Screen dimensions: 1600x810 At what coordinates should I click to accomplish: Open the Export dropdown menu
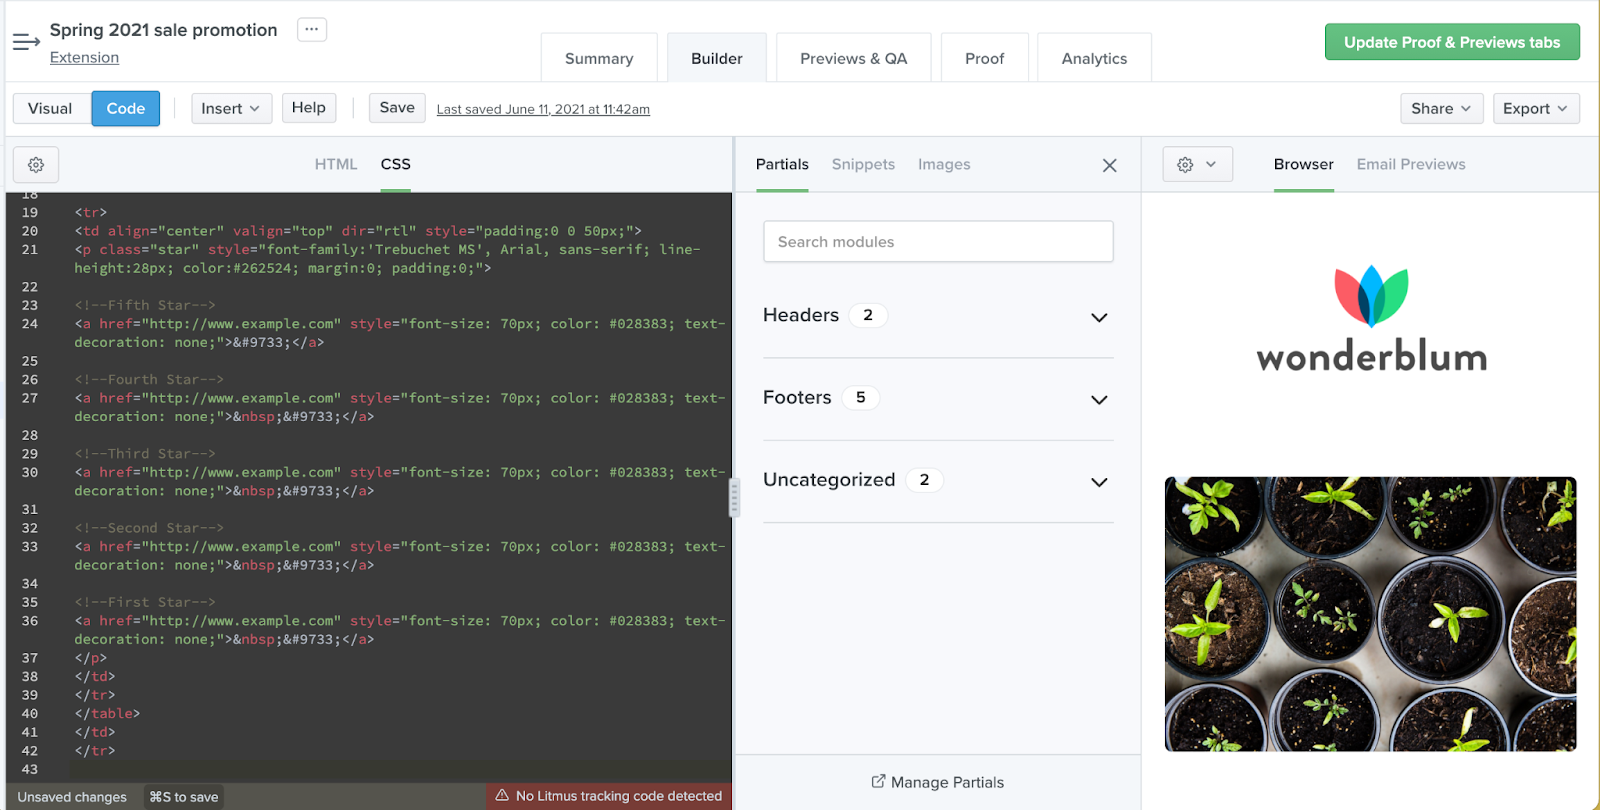tap(1535, 109)
